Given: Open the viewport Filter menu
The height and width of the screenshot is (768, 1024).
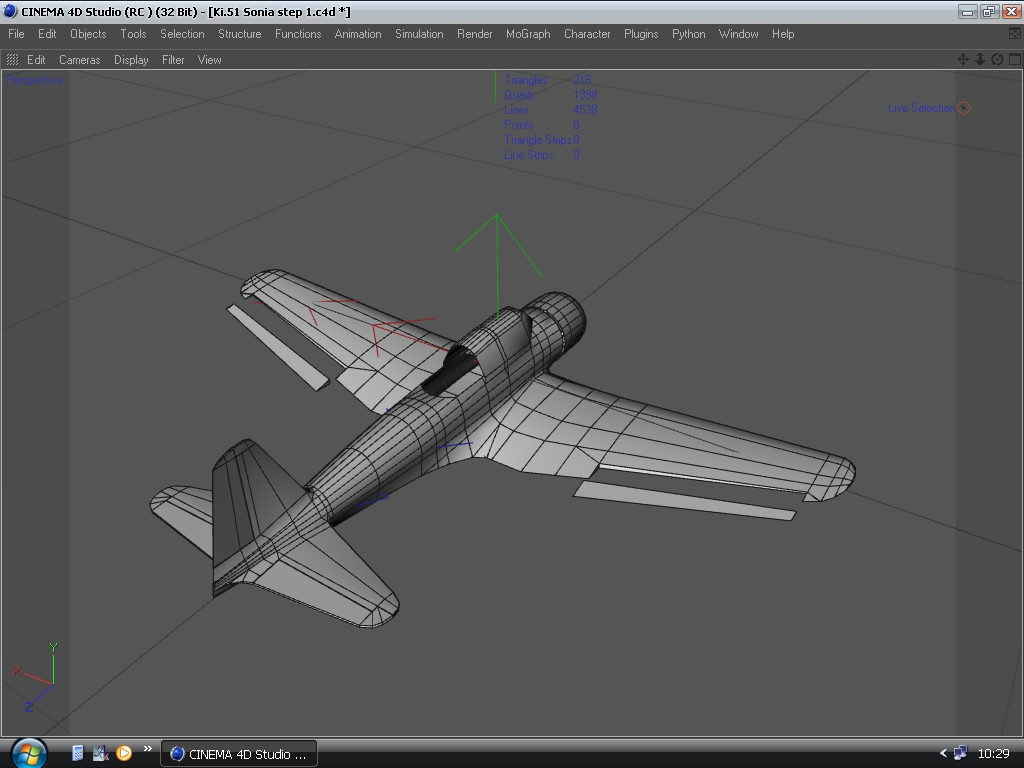Looking at the screenshot, I should pos(173,59).
